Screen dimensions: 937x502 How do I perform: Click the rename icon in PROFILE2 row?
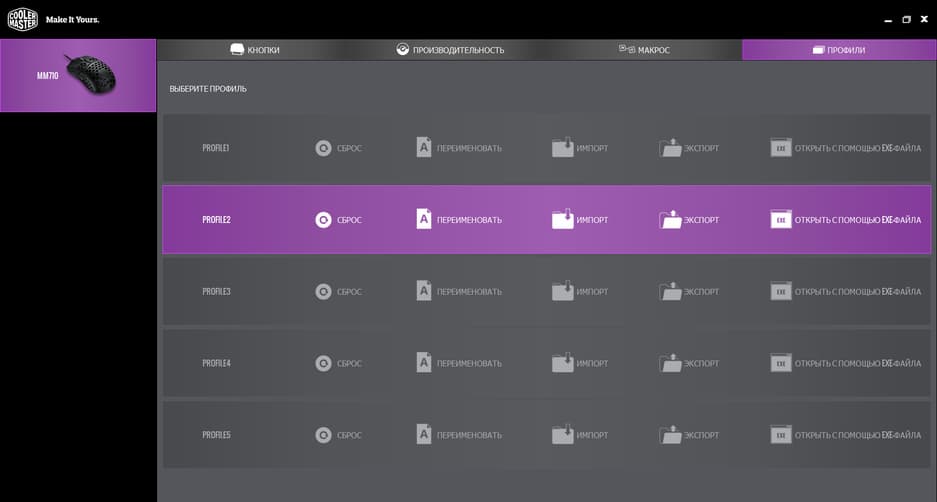pyautogui.click(x=424, y=219)
